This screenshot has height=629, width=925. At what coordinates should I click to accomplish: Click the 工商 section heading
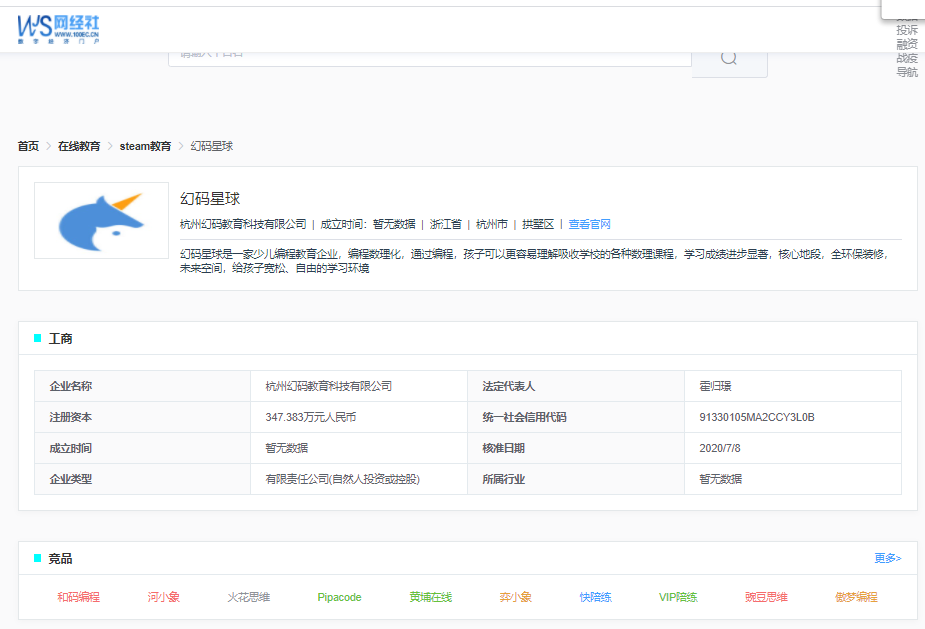[60, 339]
